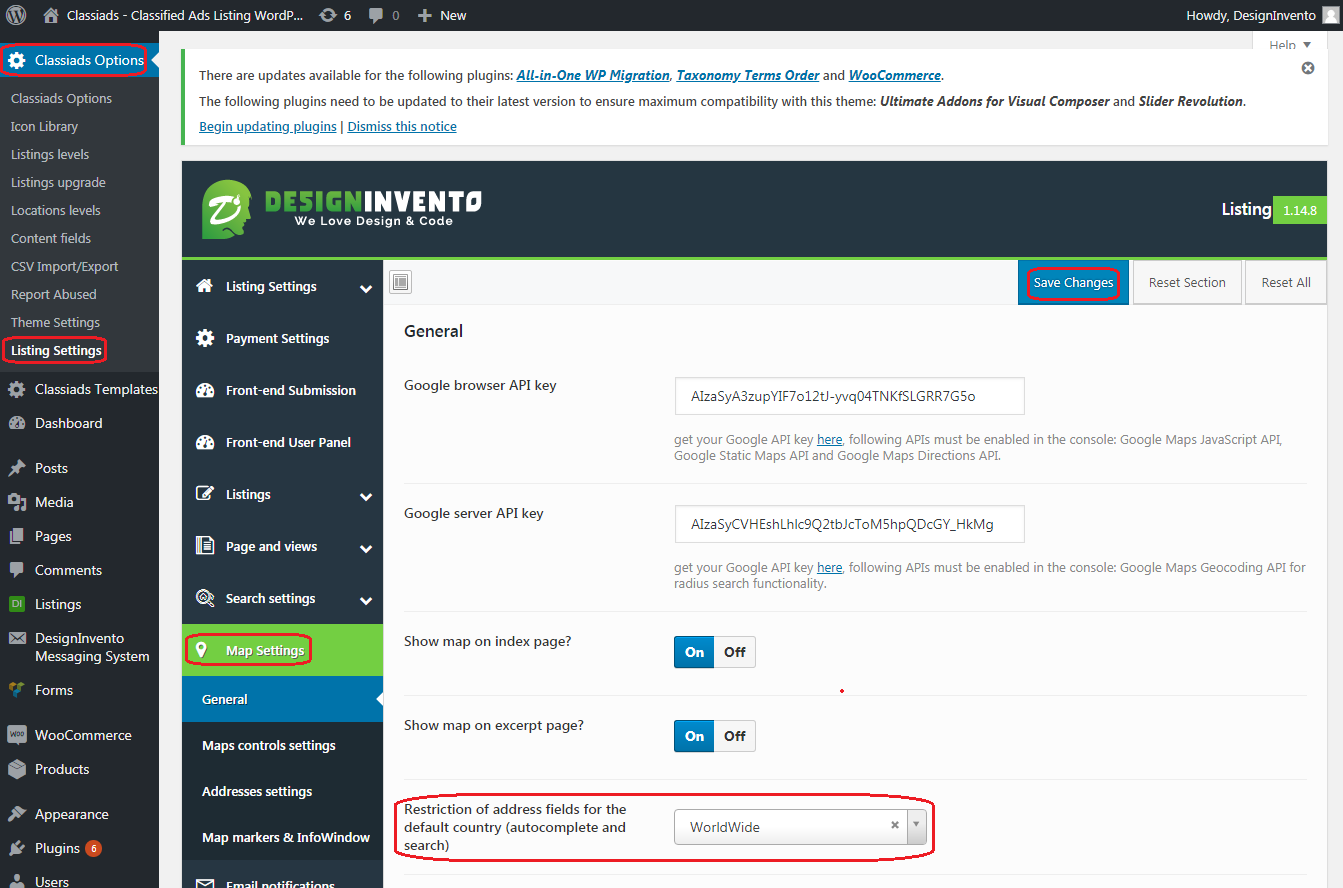Click the WooCommerce Woo icon
This screenshot has width=1343, height=888.
(x=17, y=735)
